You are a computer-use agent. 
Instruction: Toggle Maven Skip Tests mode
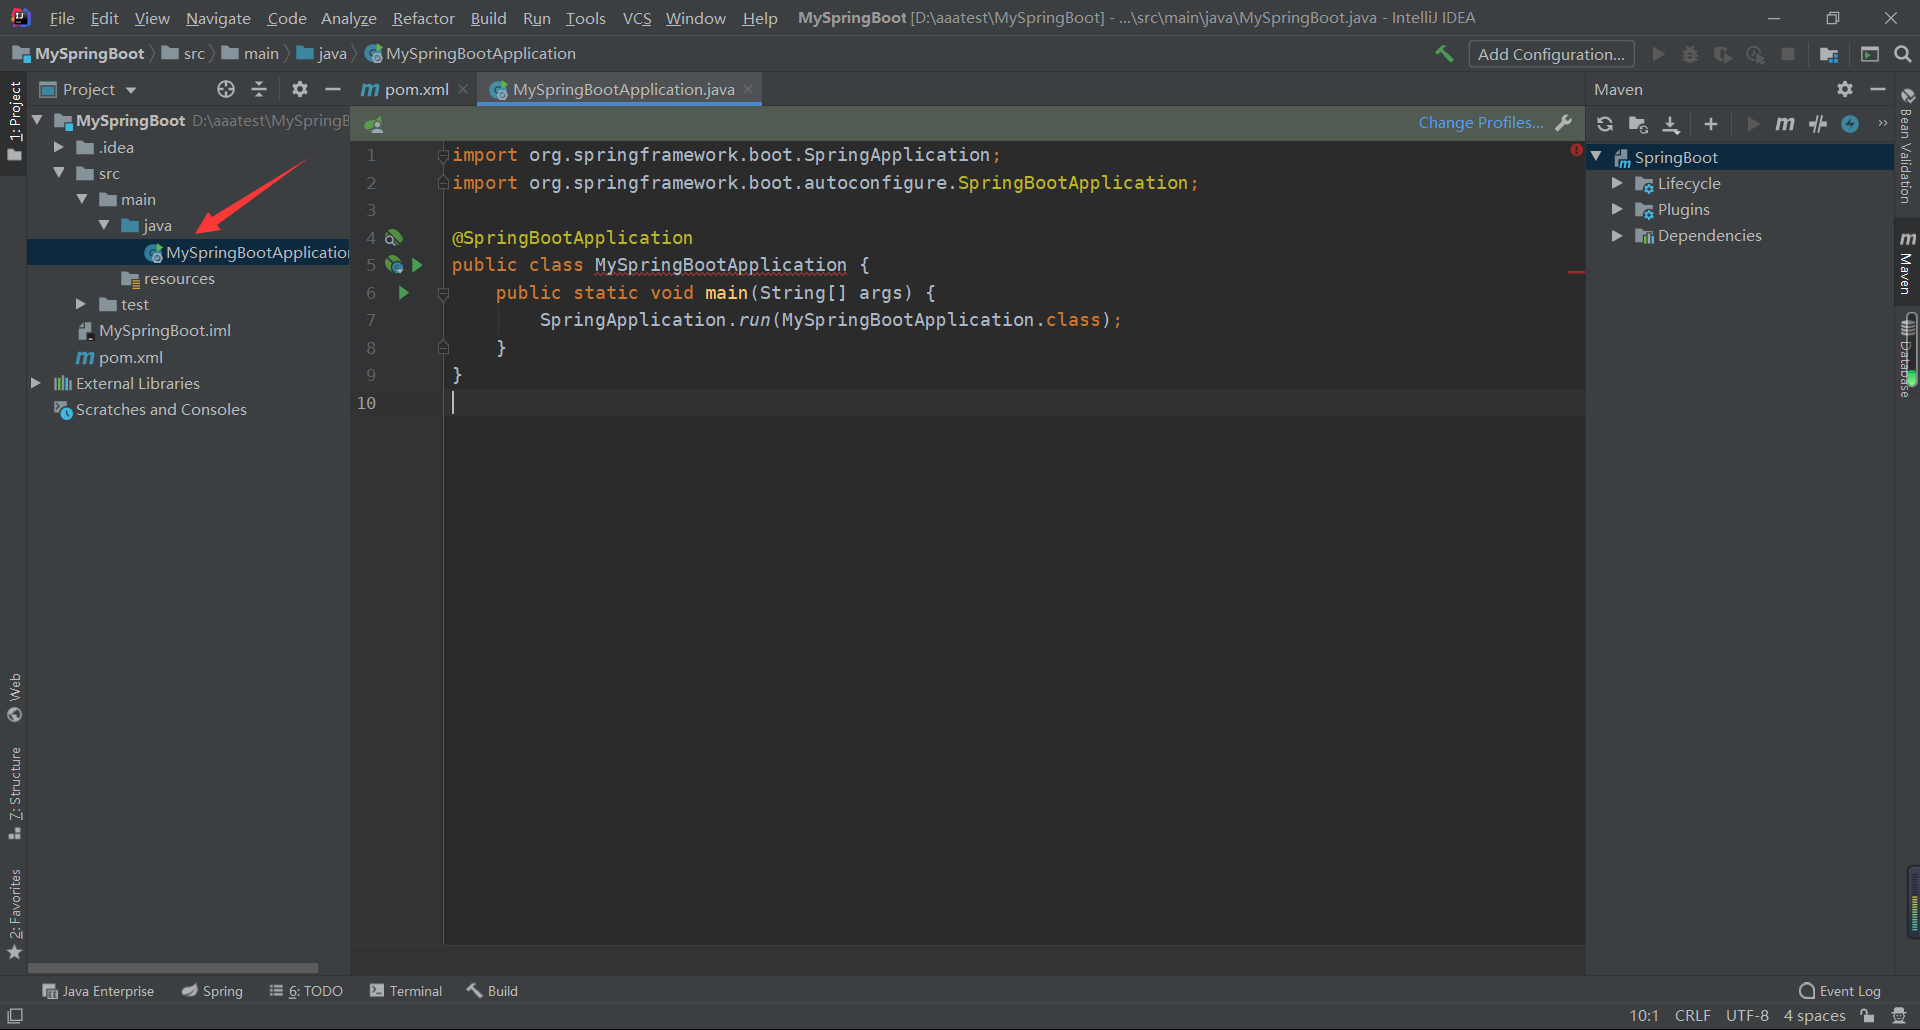(1850, 124)
